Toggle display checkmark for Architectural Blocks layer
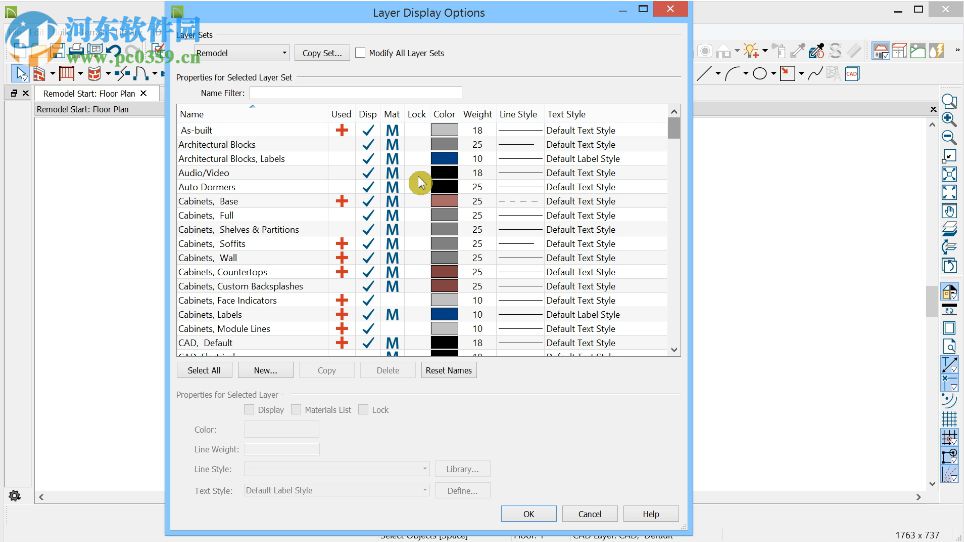 (368, 145)
